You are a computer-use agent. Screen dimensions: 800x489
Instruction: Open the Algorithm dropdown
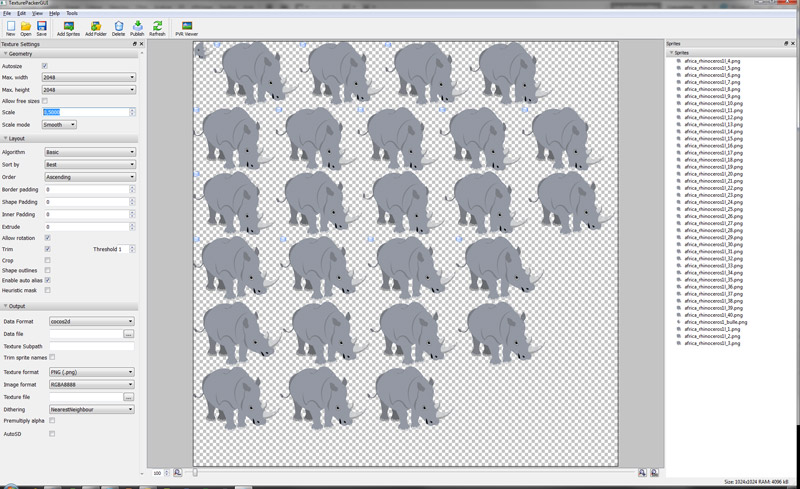click(x=90, y=152)
